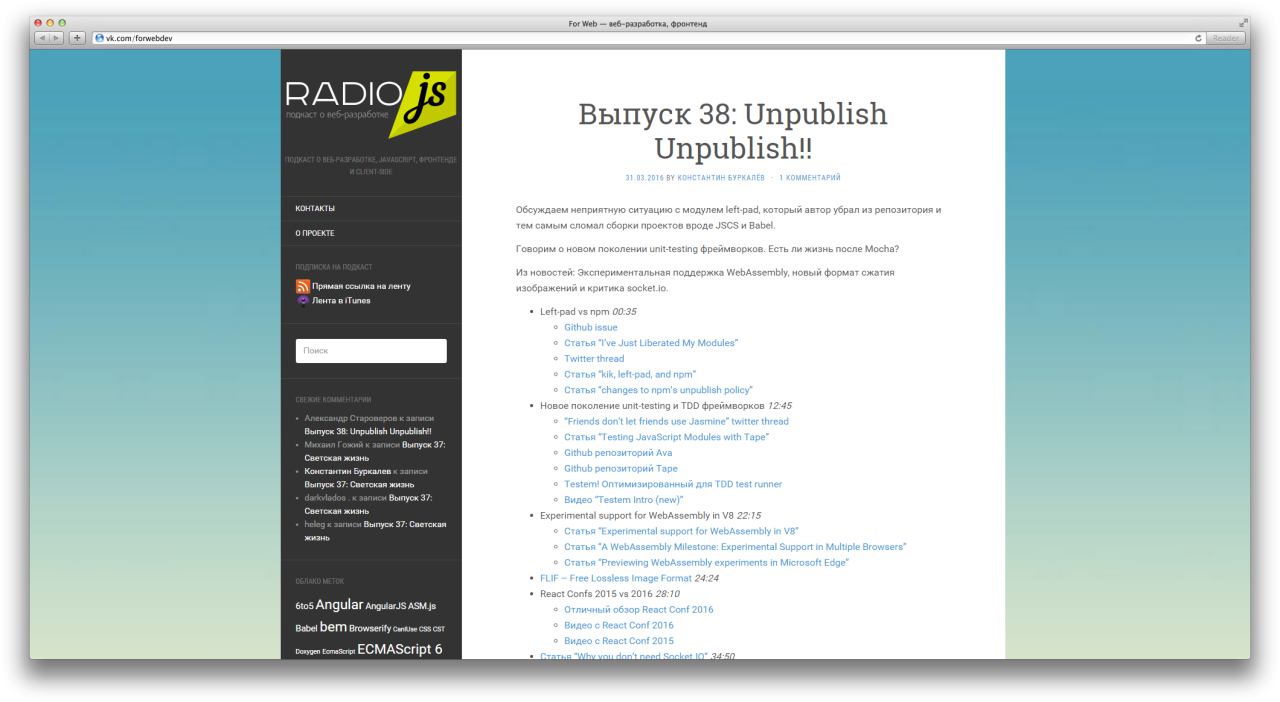Viewport: 1280px width, 702px height.
Task: Enter full screen via corner arrows icon
Action: [1244, 23]
